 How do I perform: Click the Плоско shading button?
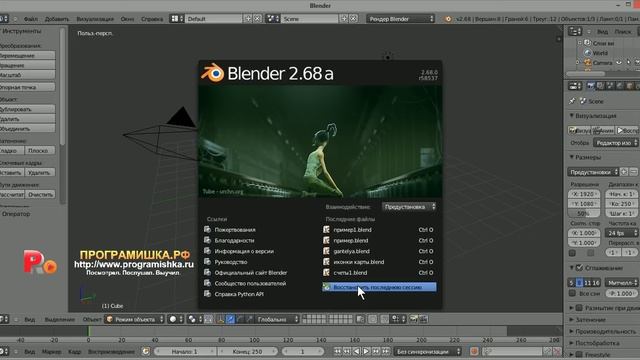point(40,151)
